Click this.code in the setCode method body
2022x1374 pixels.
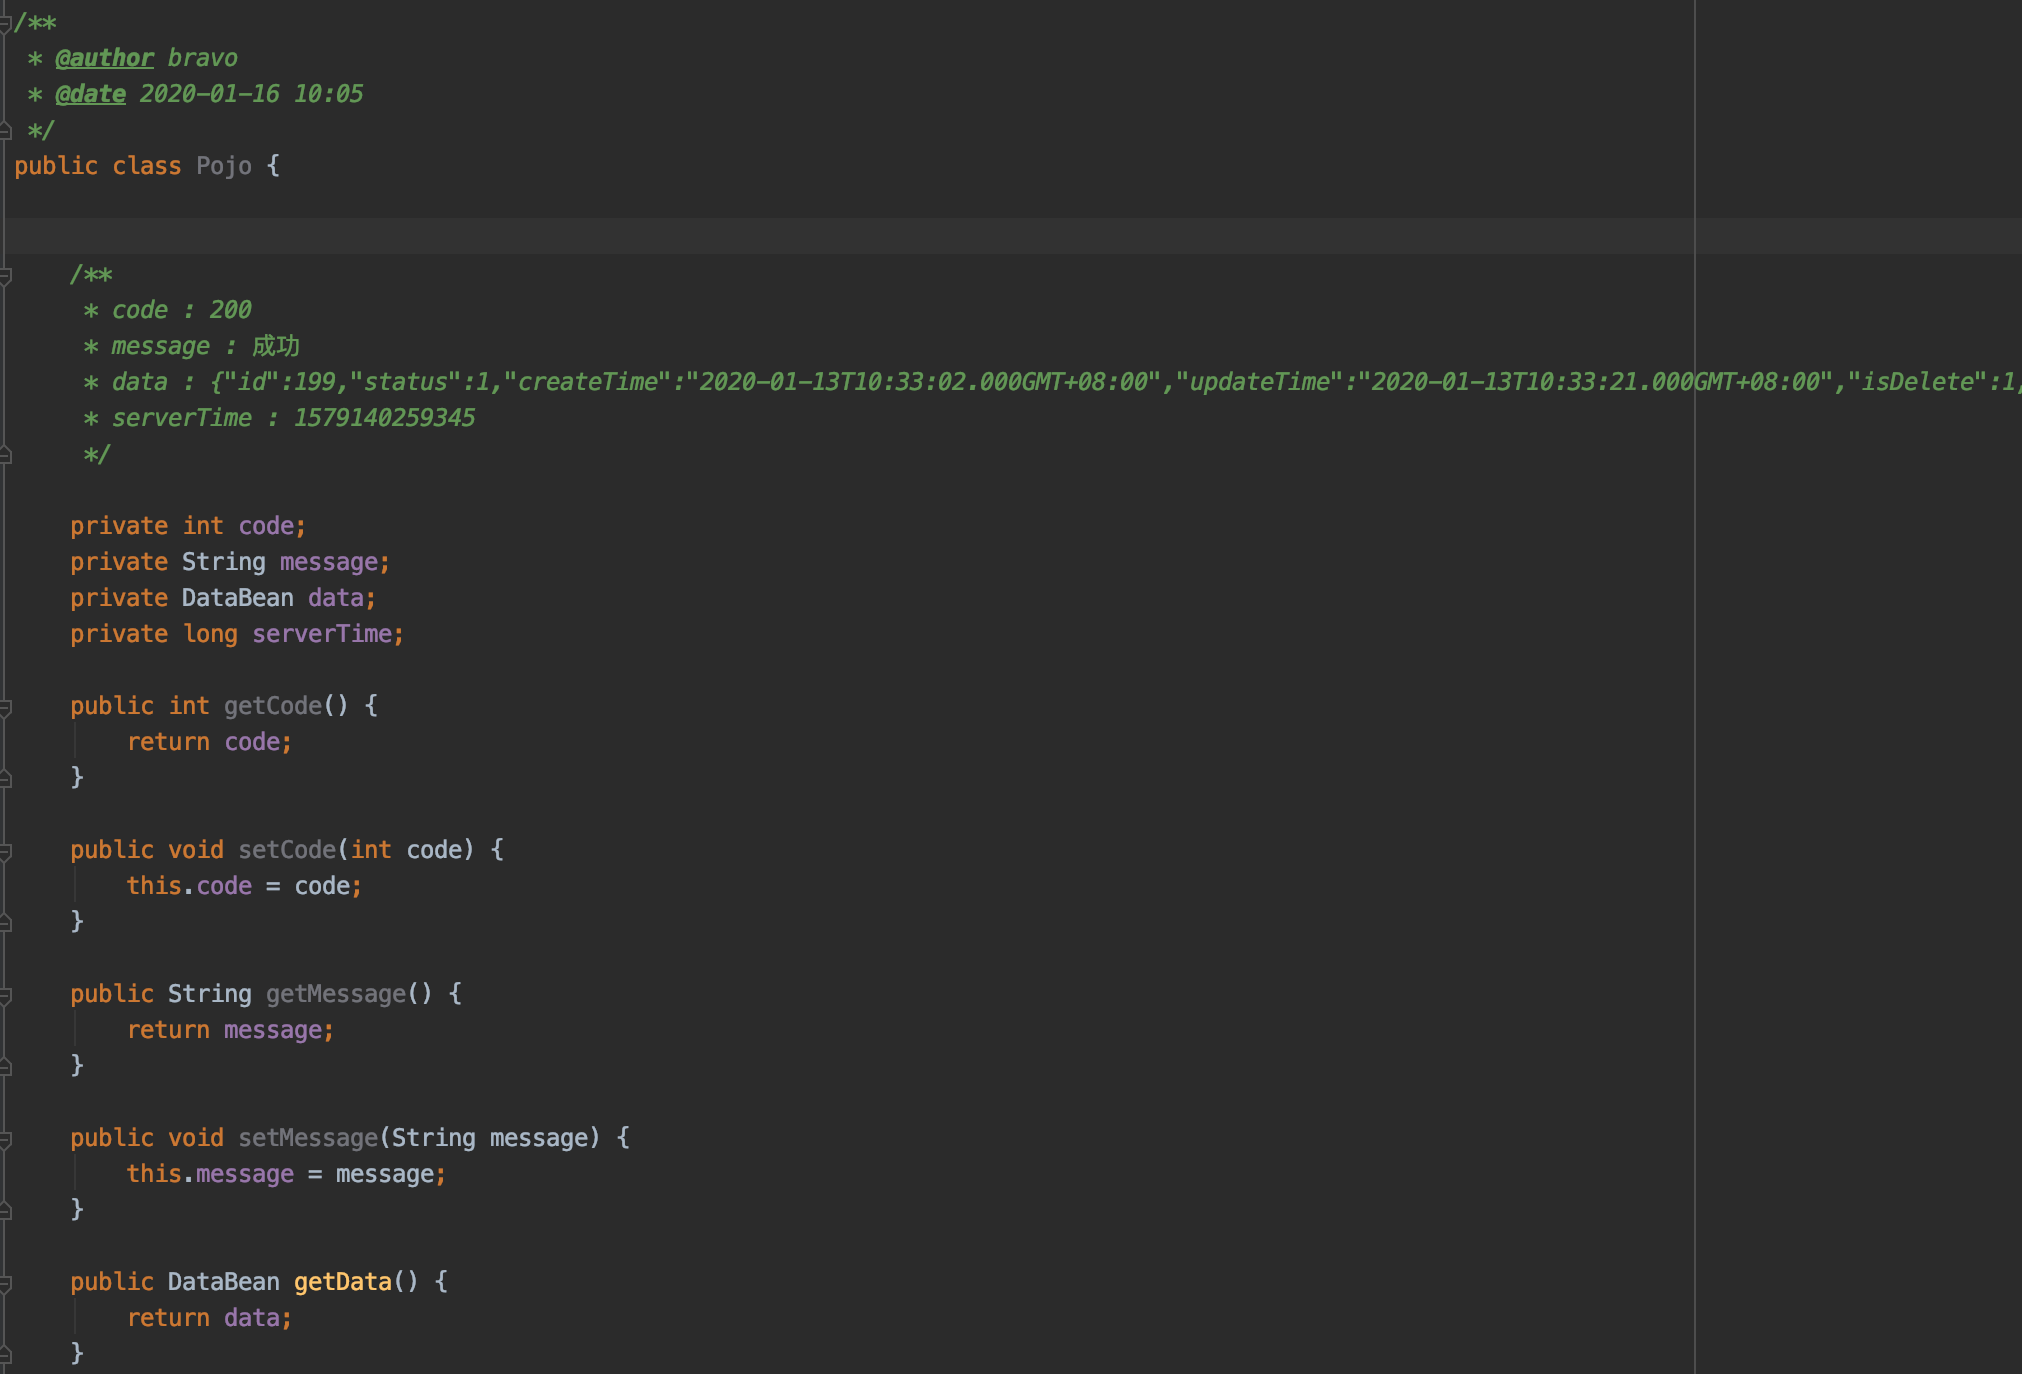click(189, 886)
